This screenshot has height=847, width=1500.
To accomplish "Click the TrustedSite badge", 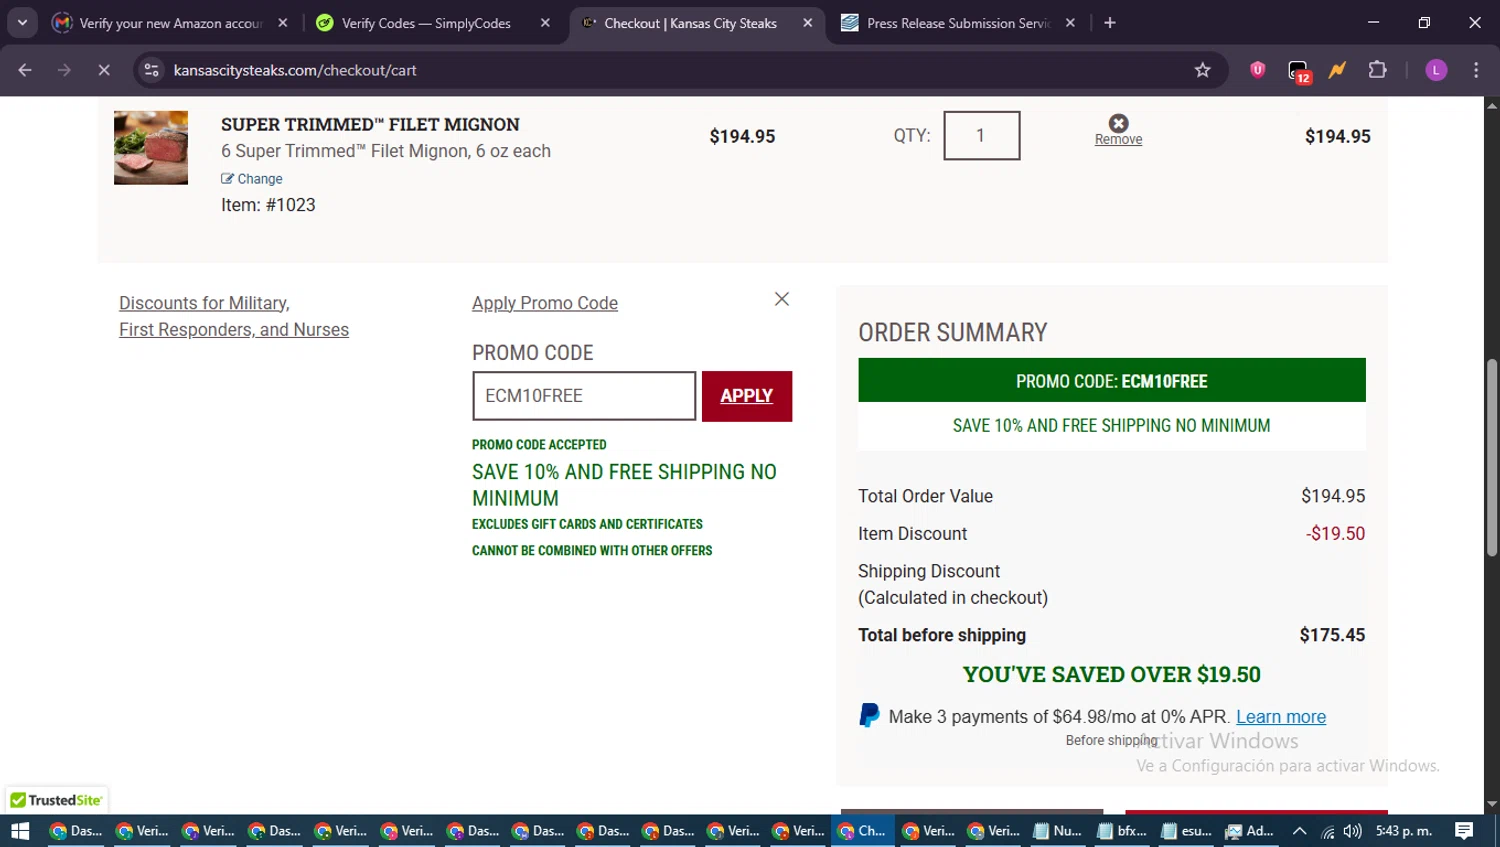I will pyautogui.click(x=57, y=800).
